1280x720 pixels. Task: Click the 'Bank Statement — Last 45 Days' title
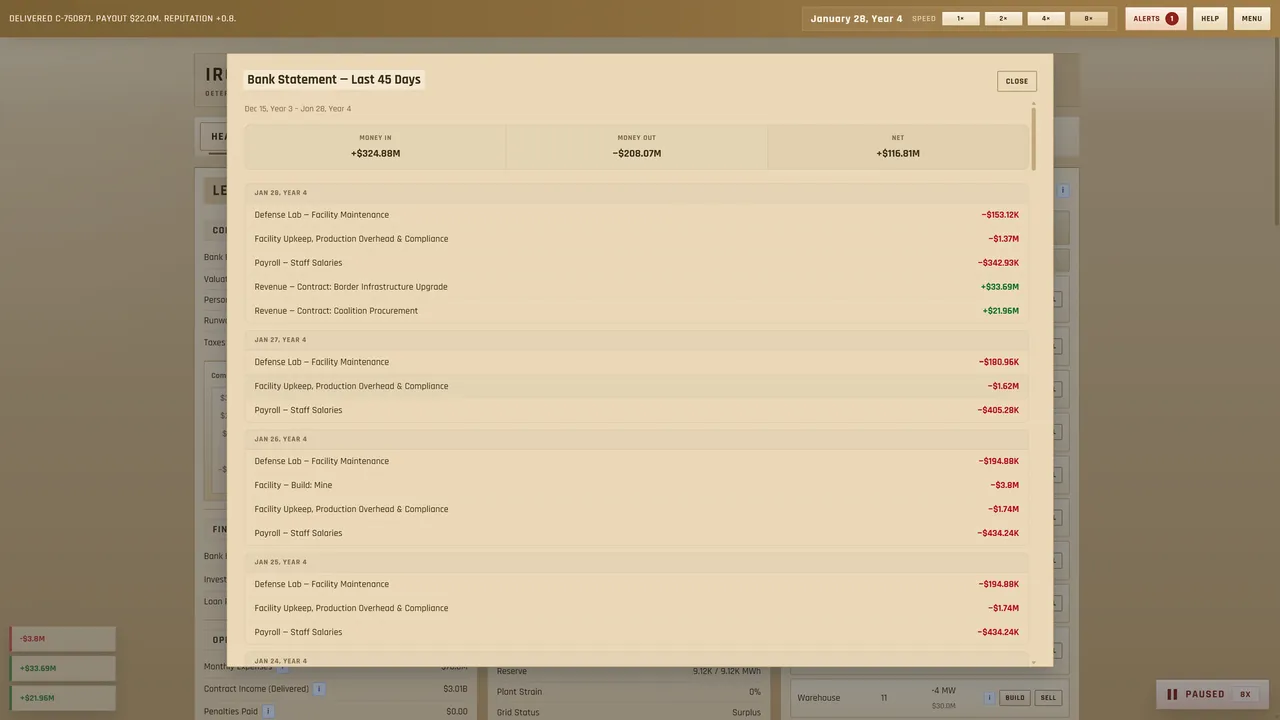pos(334,79)
